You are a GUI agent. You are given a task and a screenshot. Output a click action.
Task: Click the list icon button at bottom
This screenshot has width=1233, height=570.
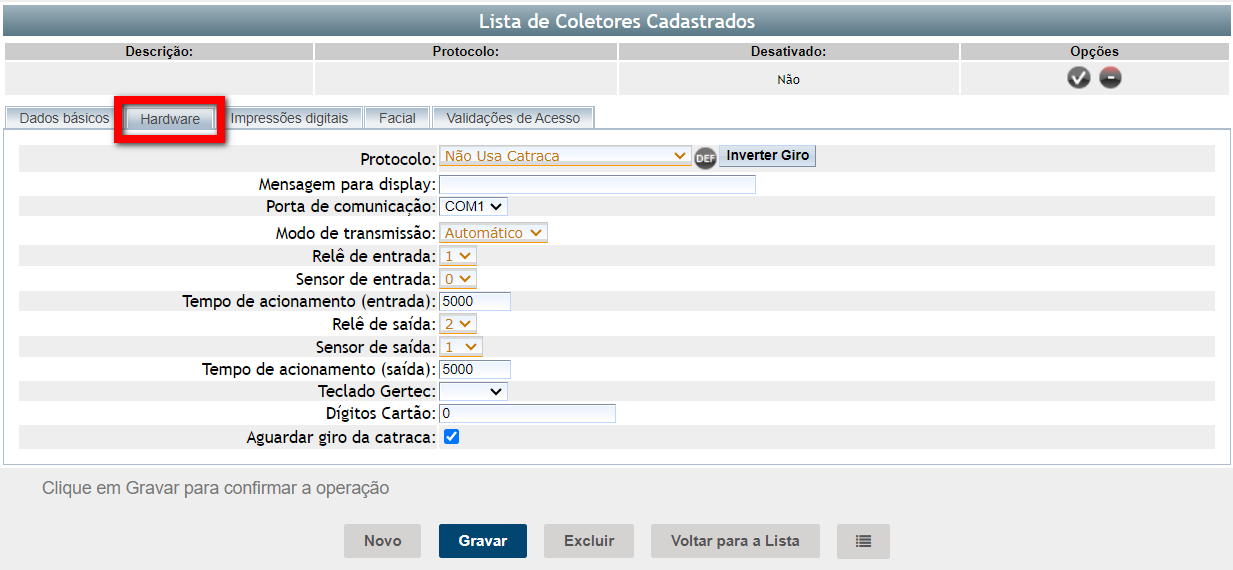click(863, 541)
